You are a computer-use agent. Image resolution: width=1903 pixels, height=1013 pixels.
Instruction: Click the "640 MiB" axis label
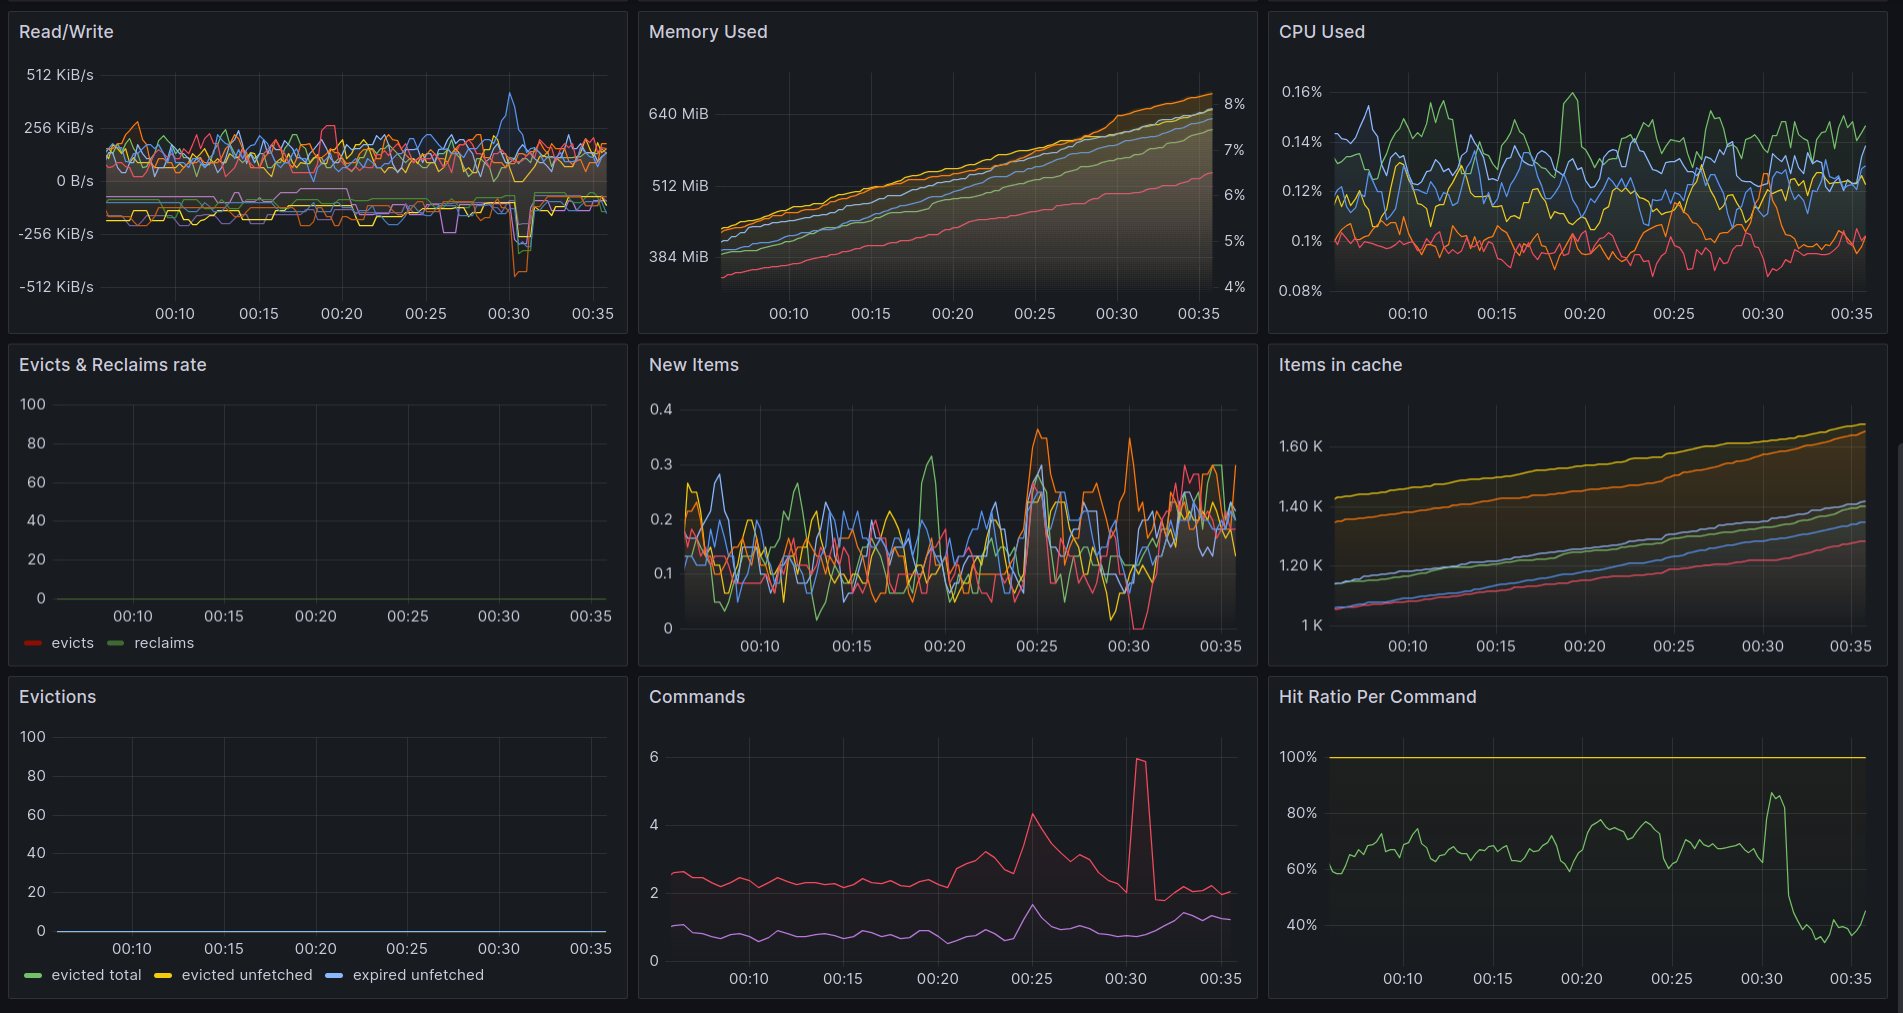678,114
